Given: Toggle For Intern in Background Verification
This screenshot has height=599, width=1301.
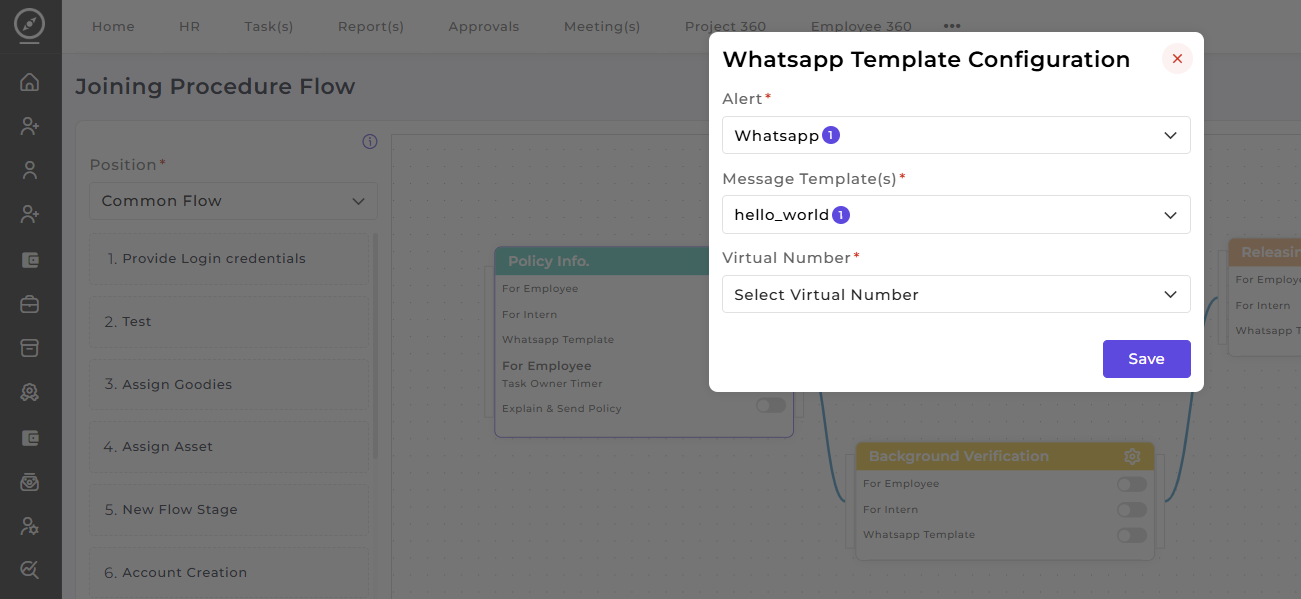Looking at the screenshot, I should click(x=1132, y=510).
